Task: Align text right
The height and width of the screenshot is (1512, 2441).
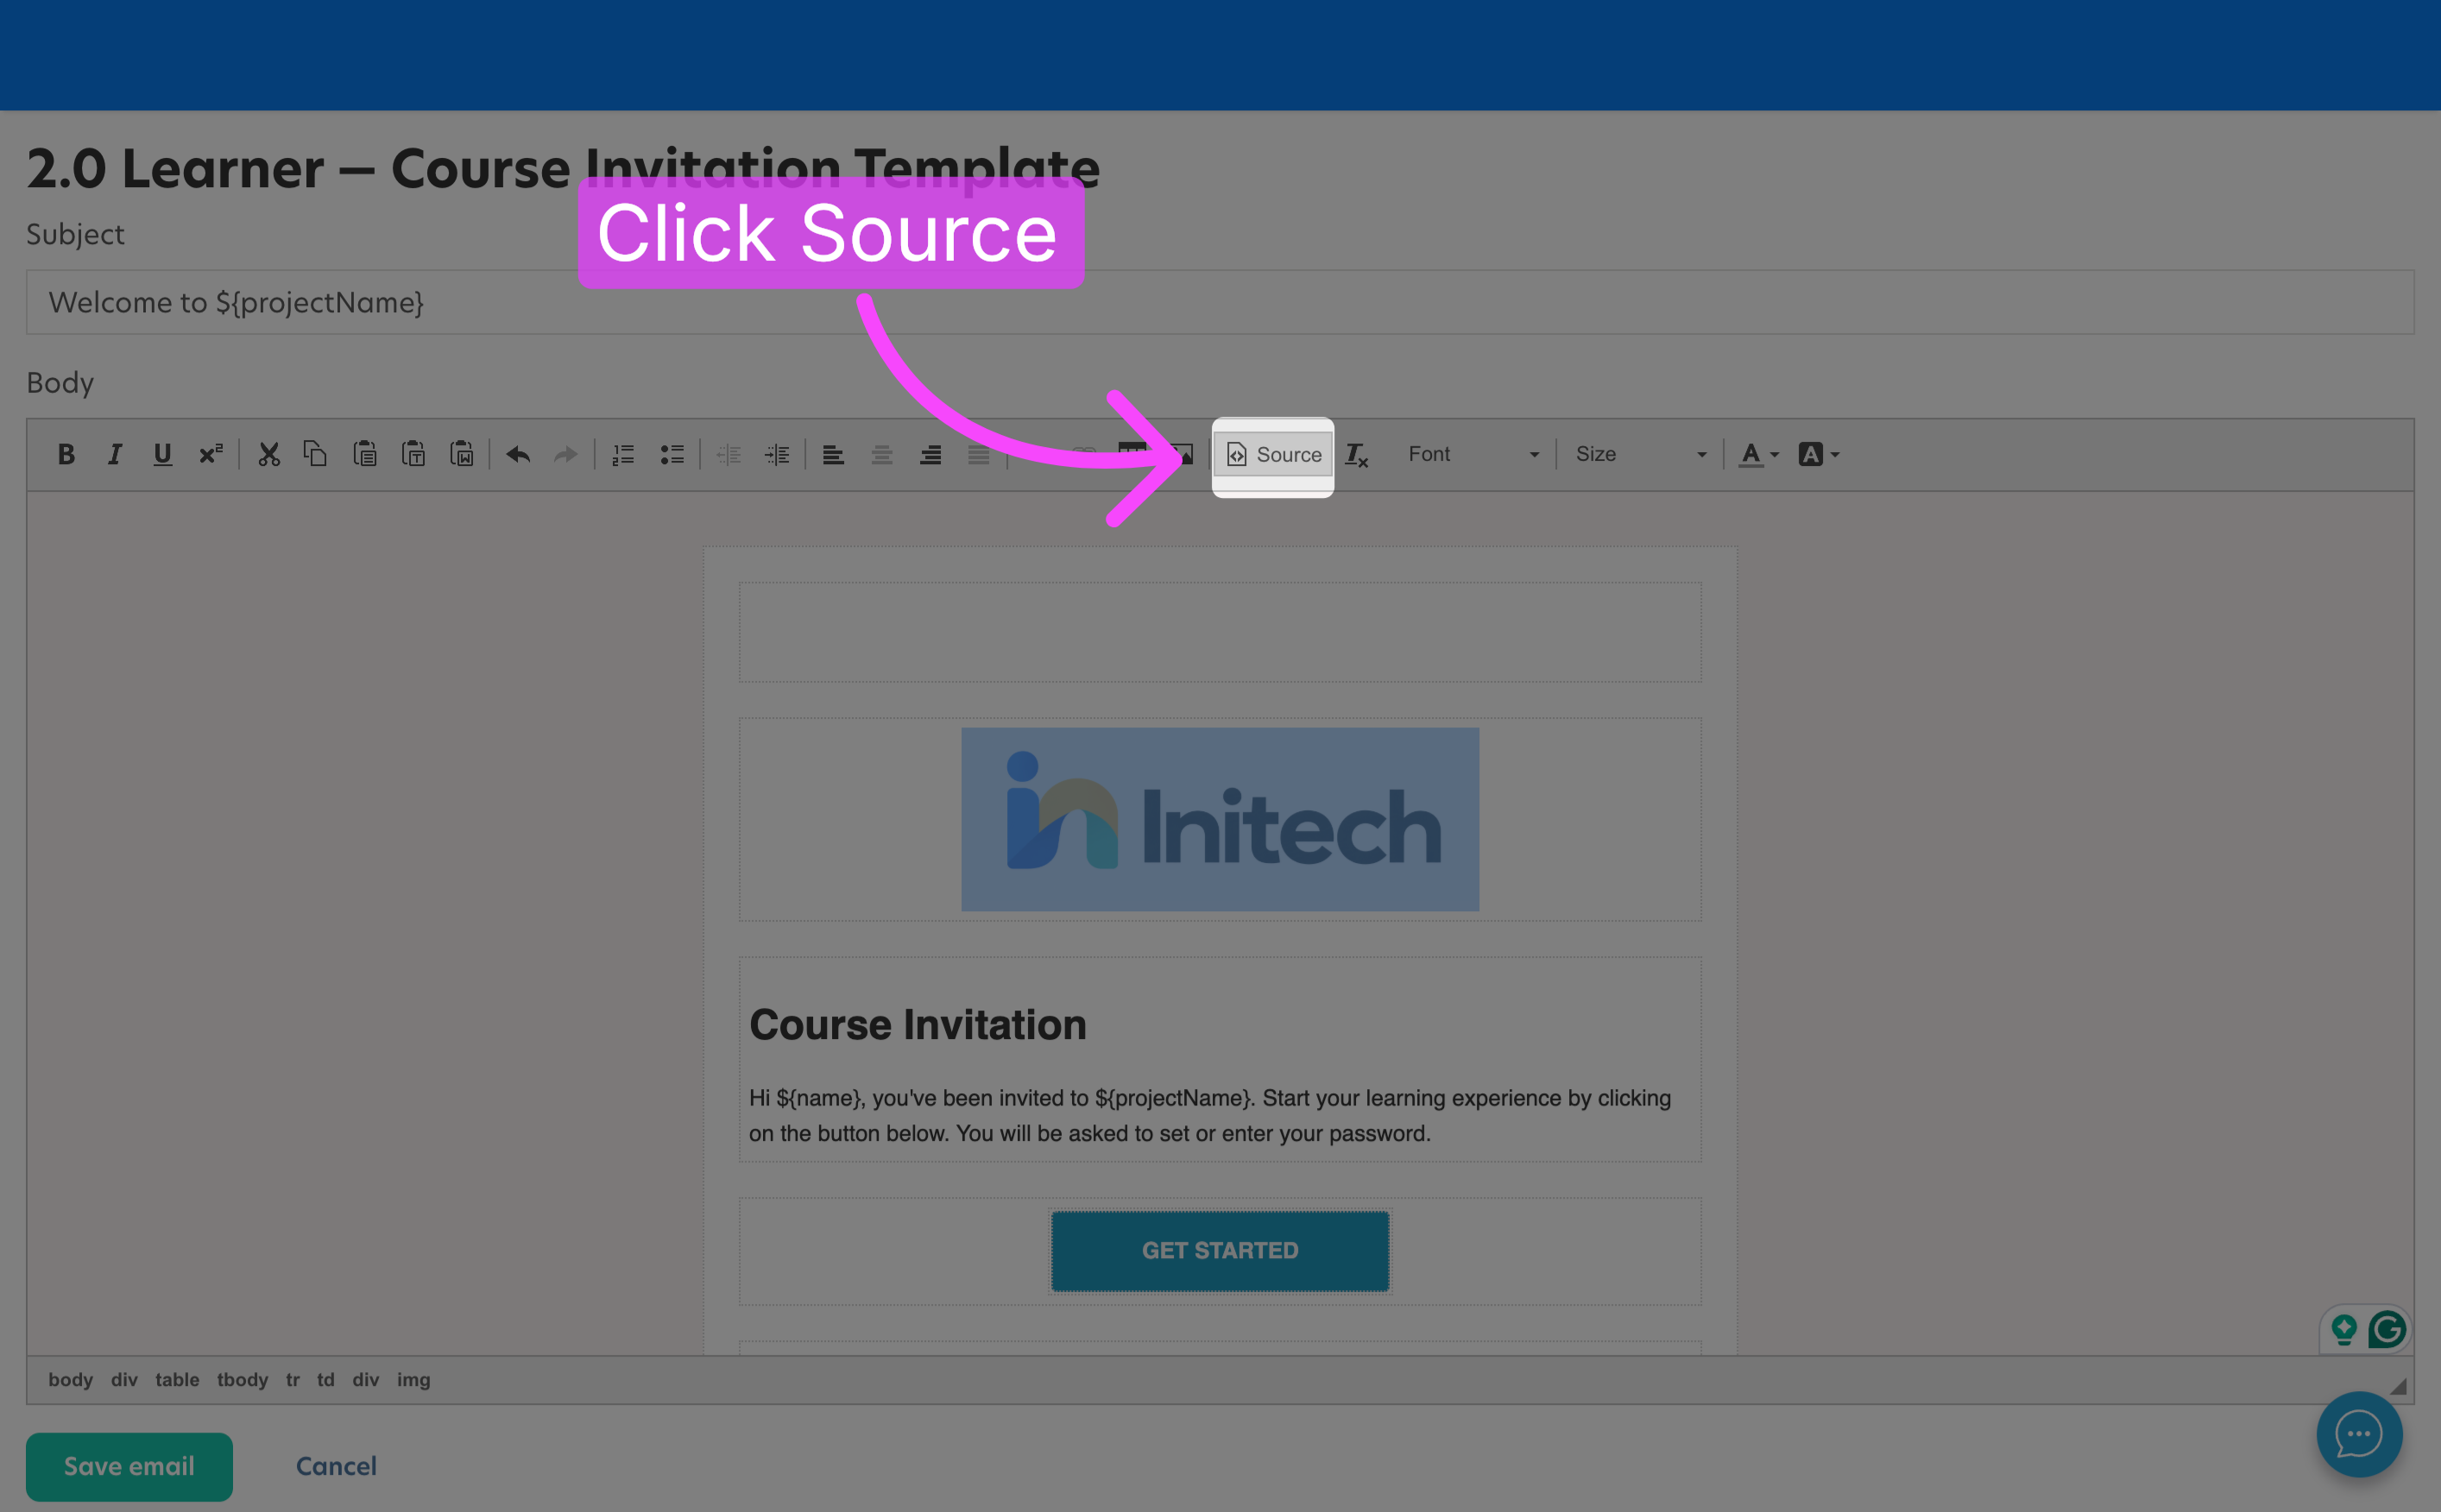Action: click(930, 455)
